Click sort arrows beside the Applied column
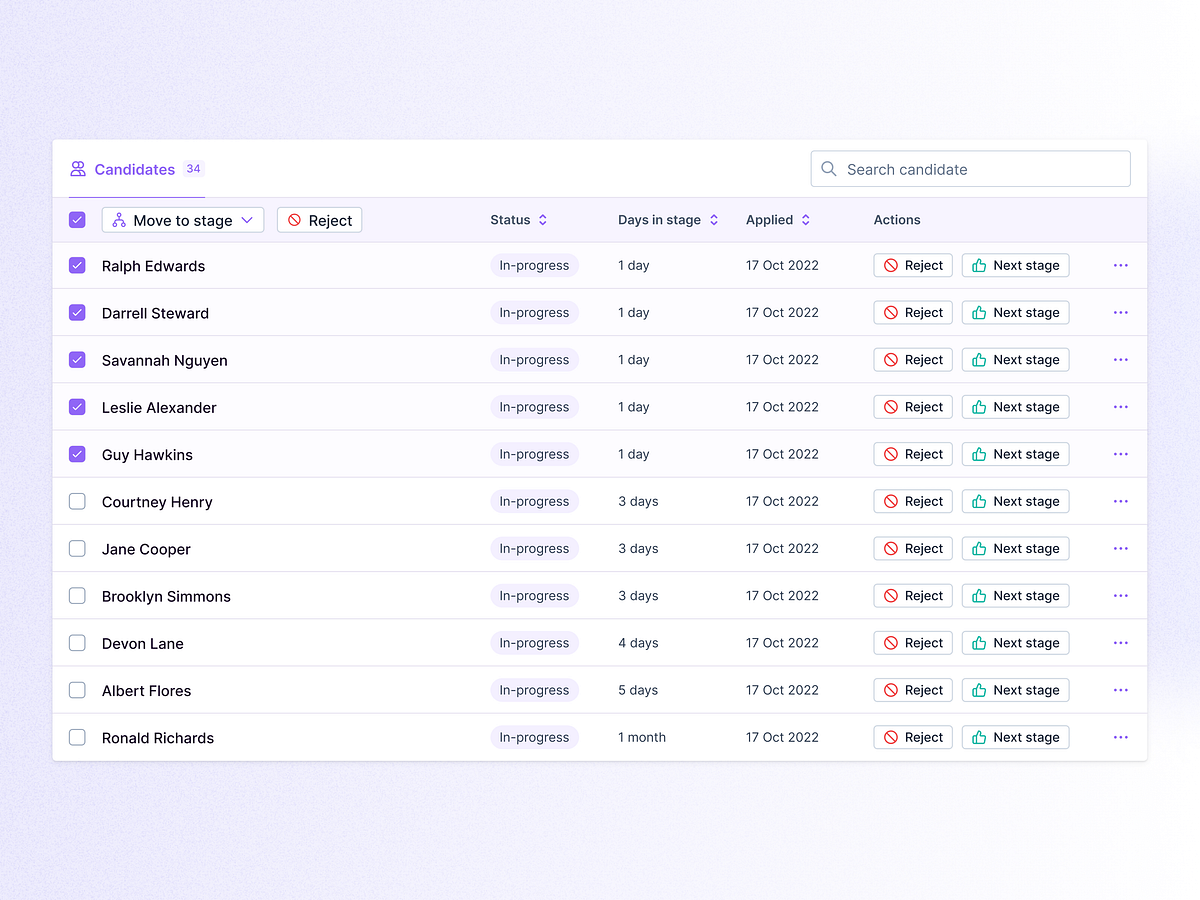The image size is (1200, 900). [x=806, y=220]
